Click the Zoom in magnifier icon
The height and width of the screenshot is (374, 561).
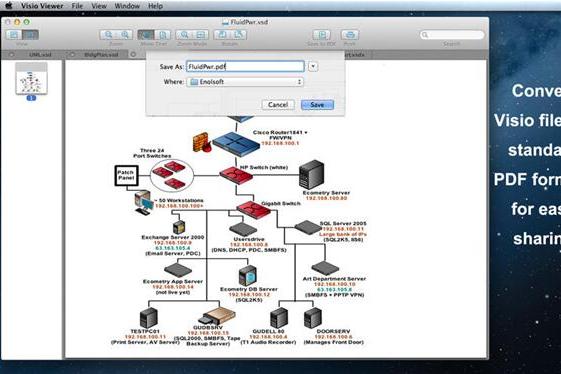pyautogui.click(x=125, y=35)
